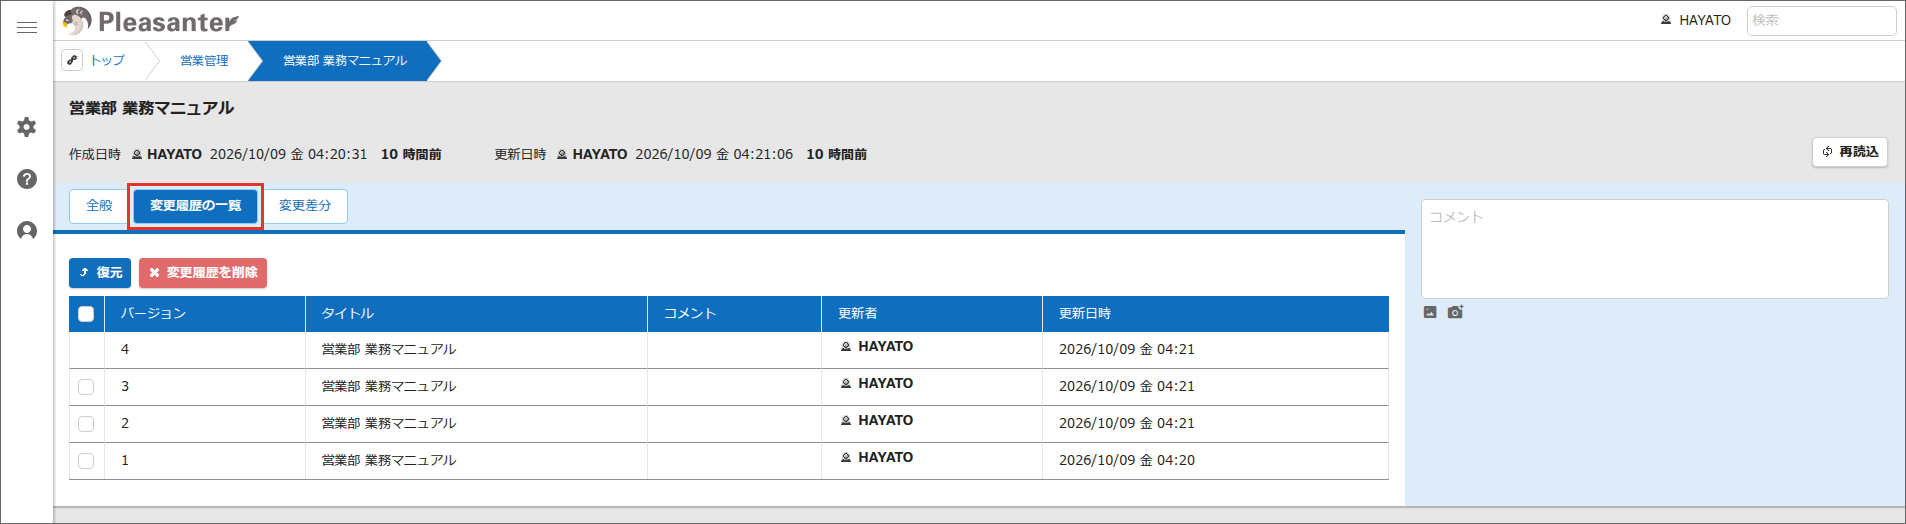Open the settings gear icon in sidebar
This screenshot has width=1906, height=524.
tap(27, 127)
